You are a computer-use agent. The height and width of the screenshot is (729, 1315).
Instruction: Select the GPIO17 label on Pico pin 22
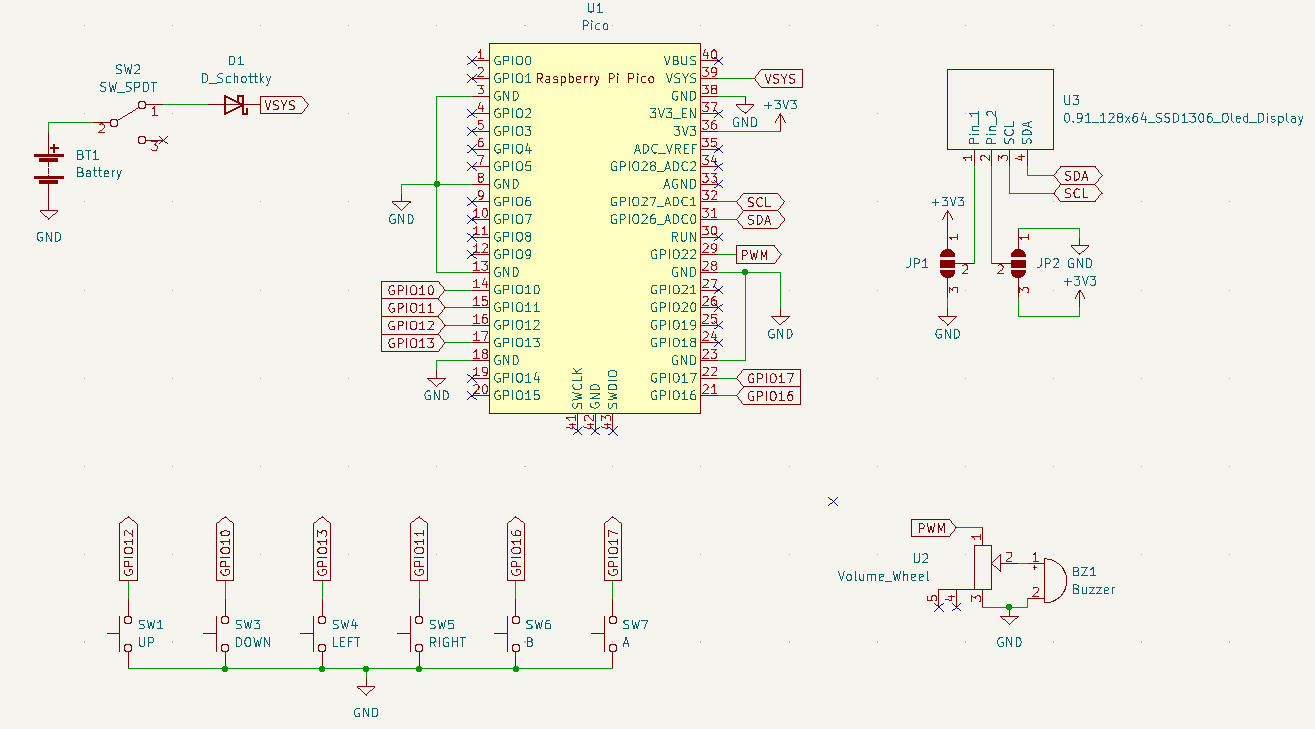click(769, 378)
